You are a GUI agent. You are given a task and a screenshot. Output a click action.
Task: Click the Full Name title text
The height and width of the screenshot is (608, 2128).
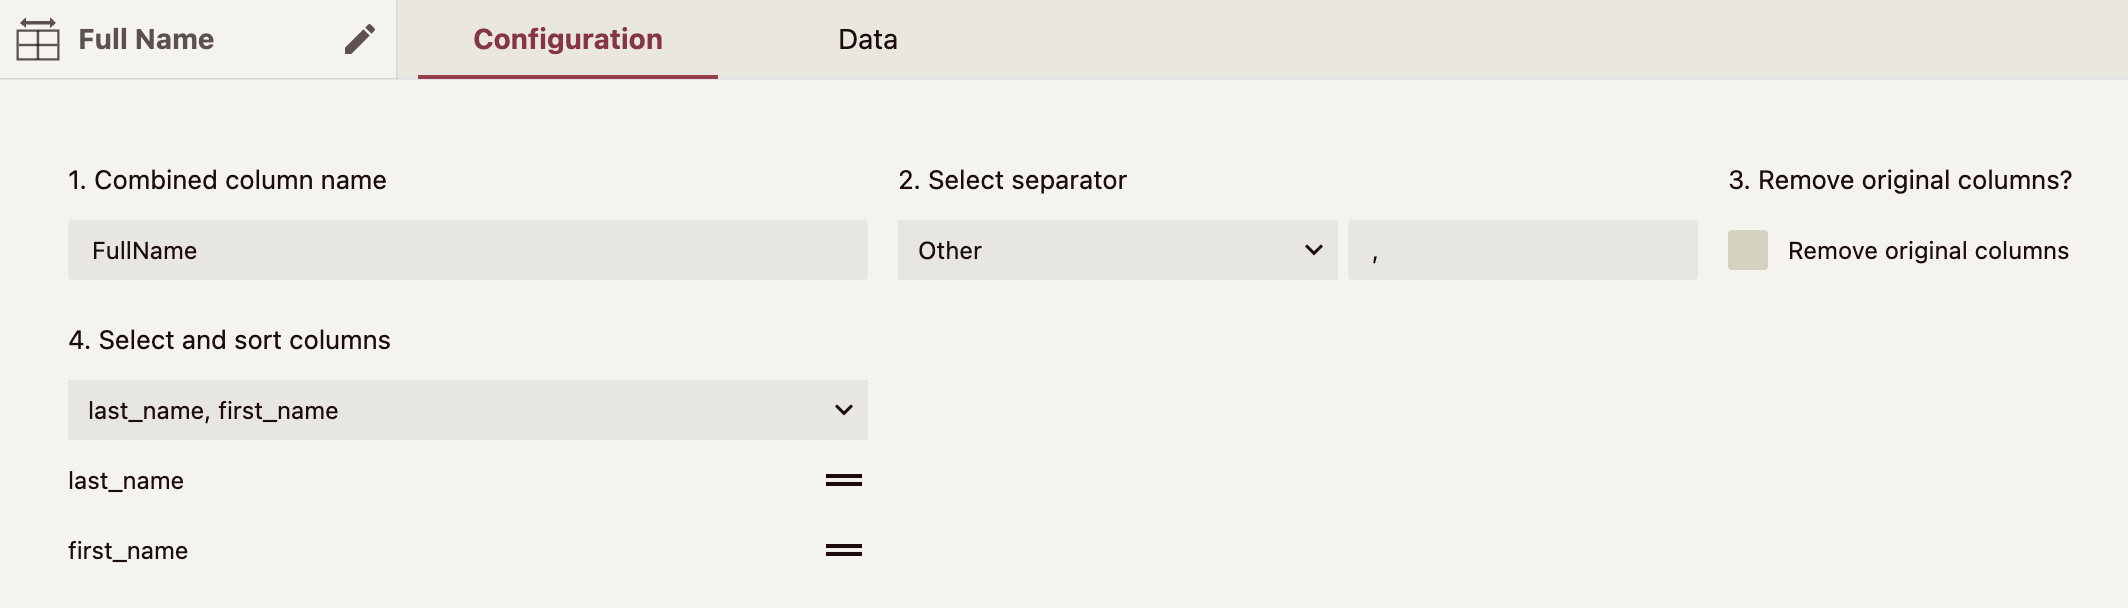[146, 40]
